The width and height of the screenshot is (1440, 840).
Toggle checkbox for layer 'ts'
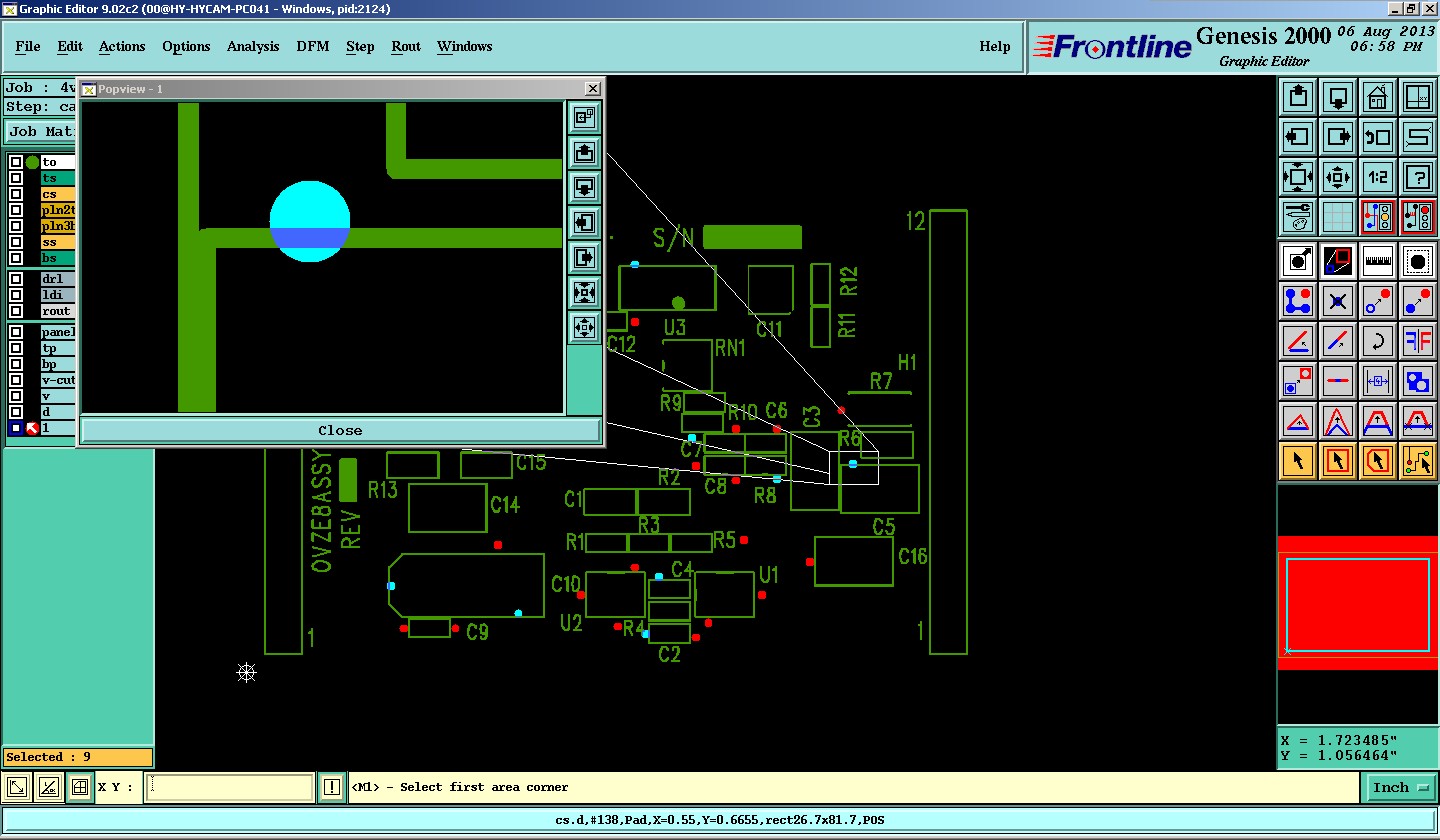[x=16, y=178]
